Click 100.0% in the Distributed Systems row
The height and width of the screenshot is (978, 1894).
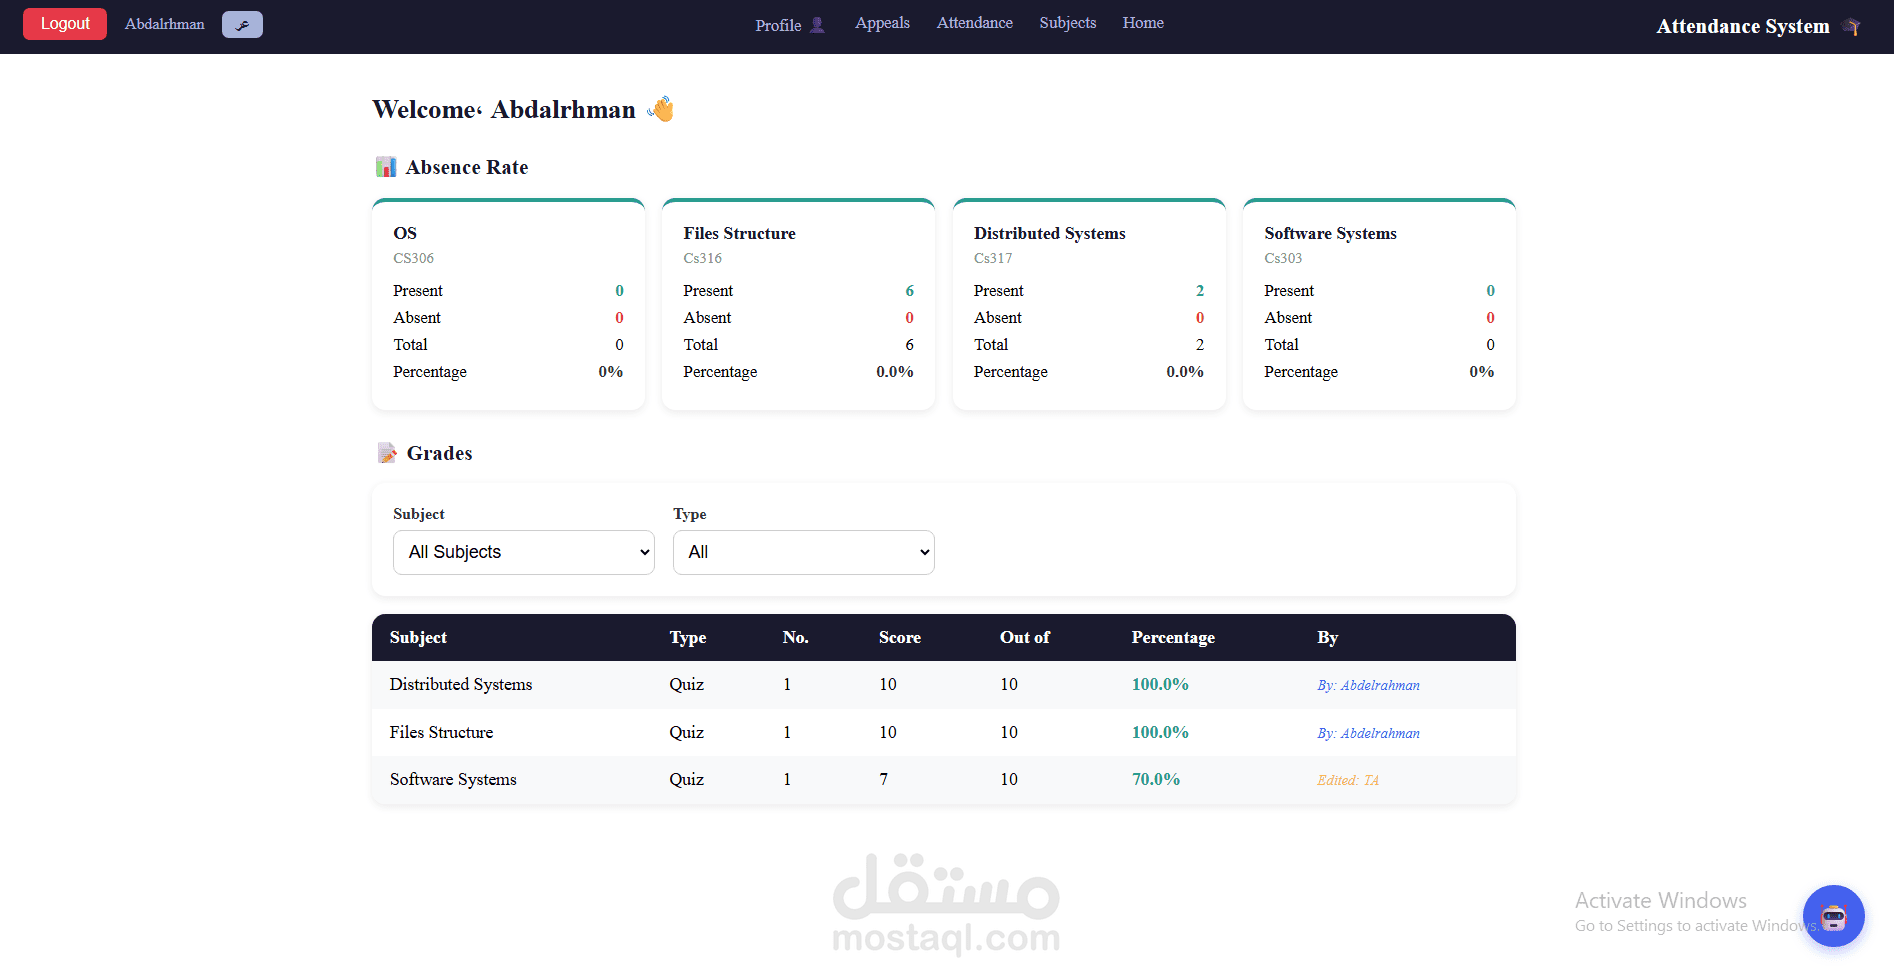[1160, 685]
